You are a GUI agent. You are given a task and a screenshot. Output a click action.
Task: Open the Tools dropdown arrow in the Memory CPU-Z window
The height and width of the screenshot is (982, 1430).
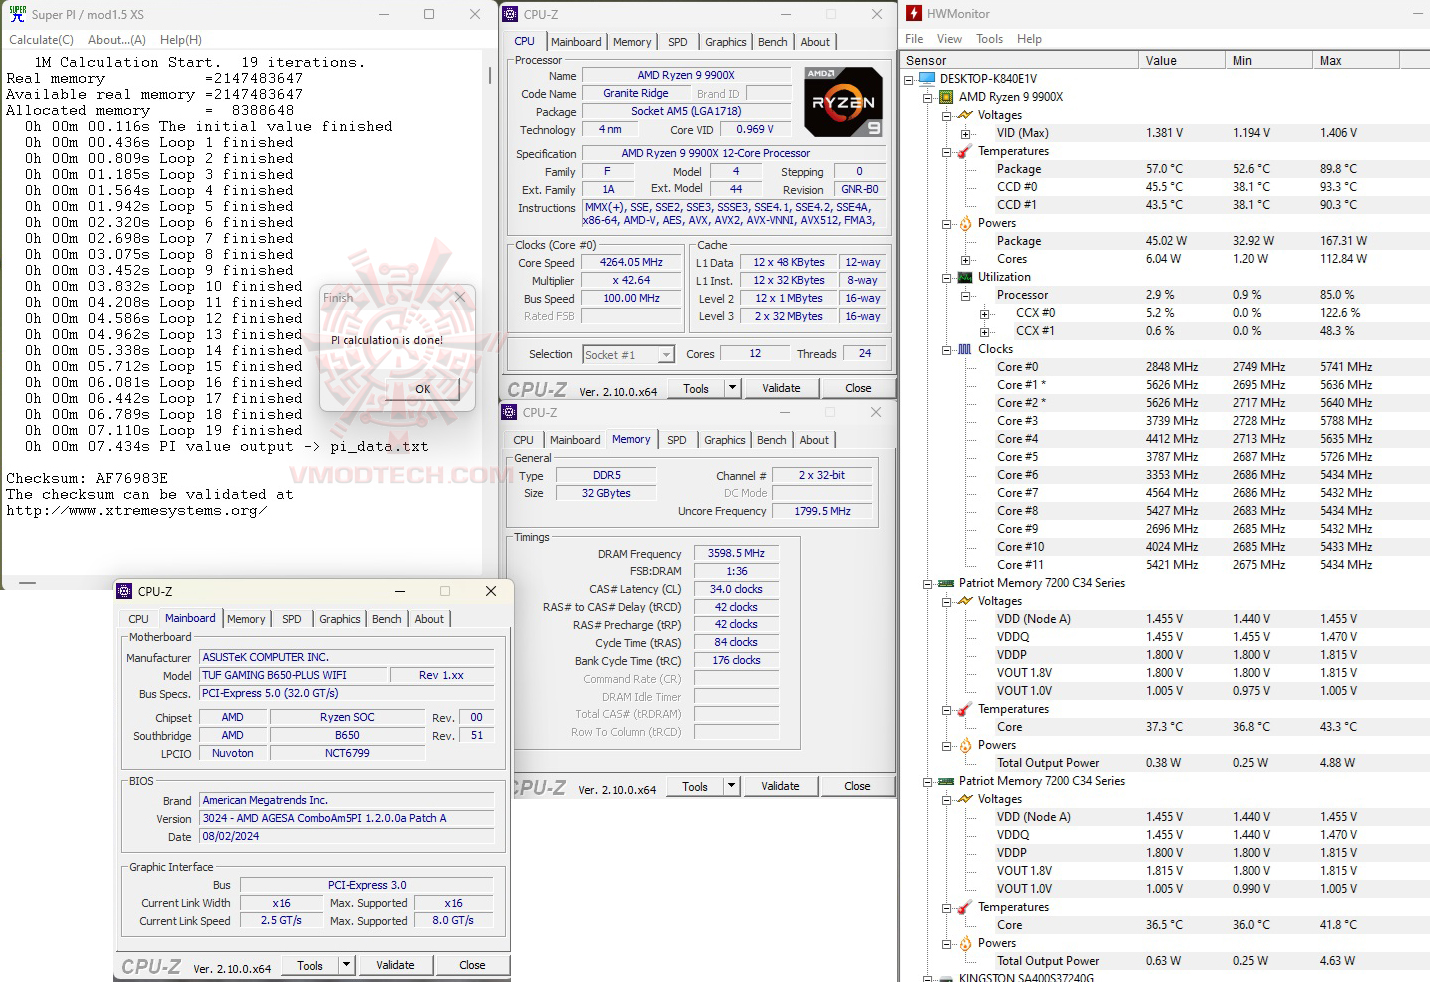[731, 786]
